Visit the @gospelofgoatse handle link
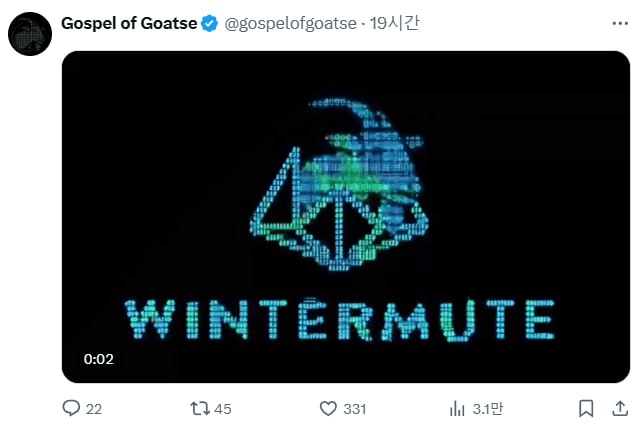641x427 pixels. pyautogui.click(x=291, y=24)
